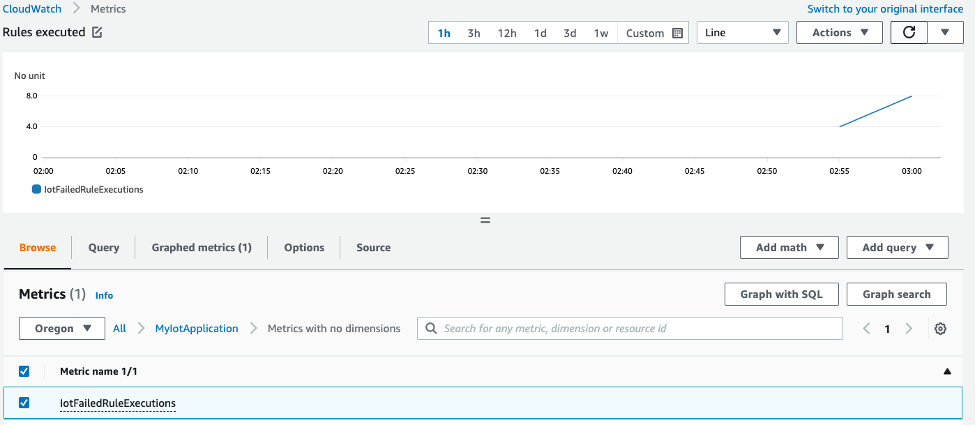Click the metric search input field
977x427 pixels.
click(630, 329)
